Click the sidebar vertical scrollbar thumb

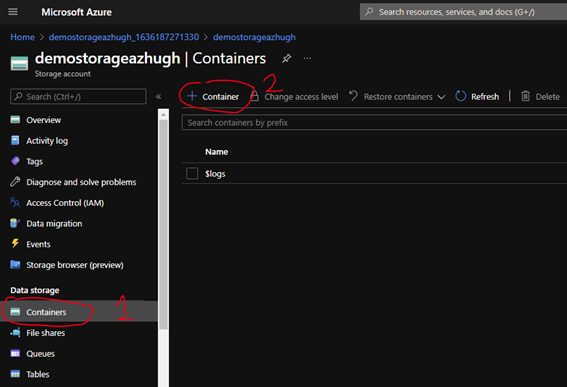click(163, 224)
